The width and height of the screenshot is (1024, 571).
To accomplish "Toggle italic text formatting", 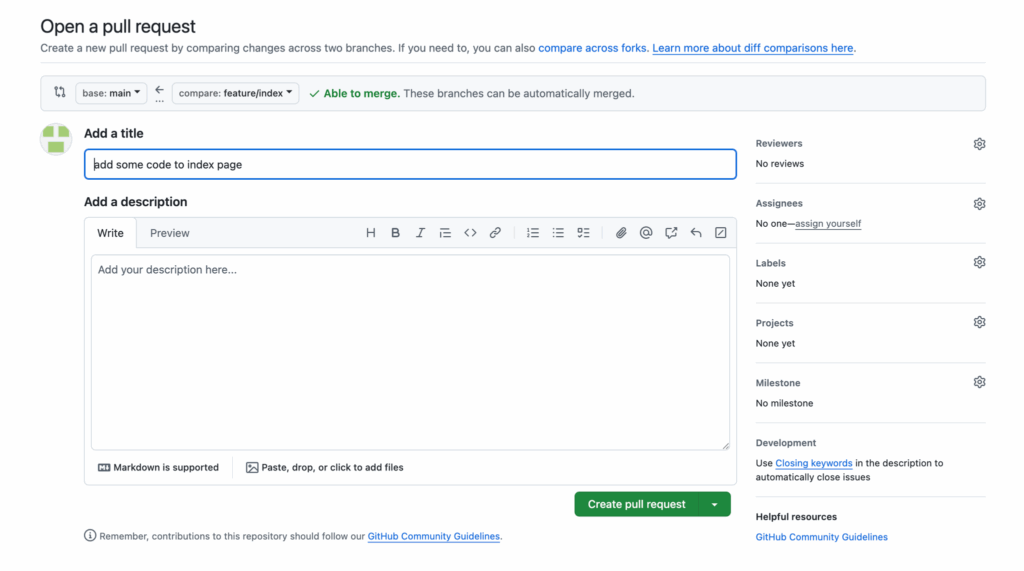I will click(x=420, y=233).
